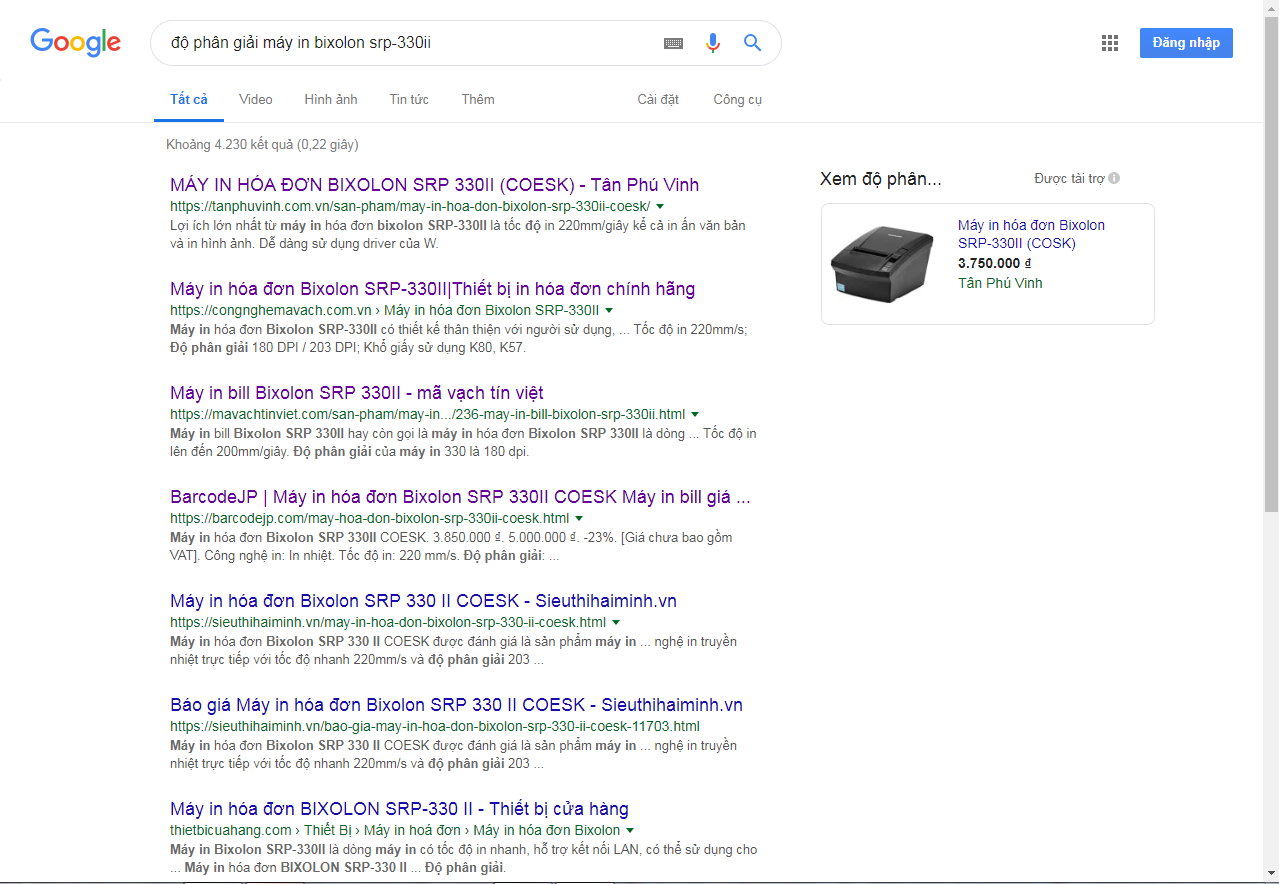Open Máy in hóa đơn Sieuthihaiminh.vn result
1279x884 pixels.
tap(423, 601)
